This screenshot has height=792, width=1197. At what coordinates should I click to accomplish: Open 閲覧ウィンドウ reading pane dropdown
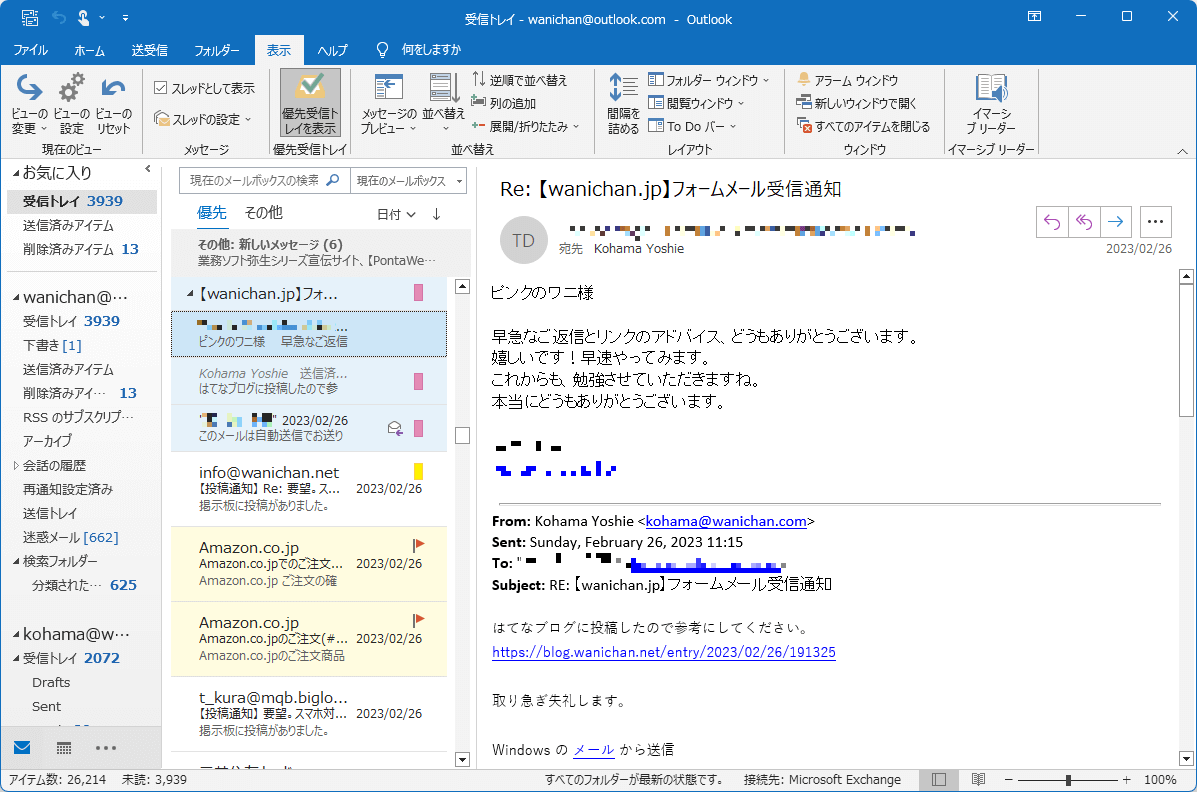pos(696,103)
